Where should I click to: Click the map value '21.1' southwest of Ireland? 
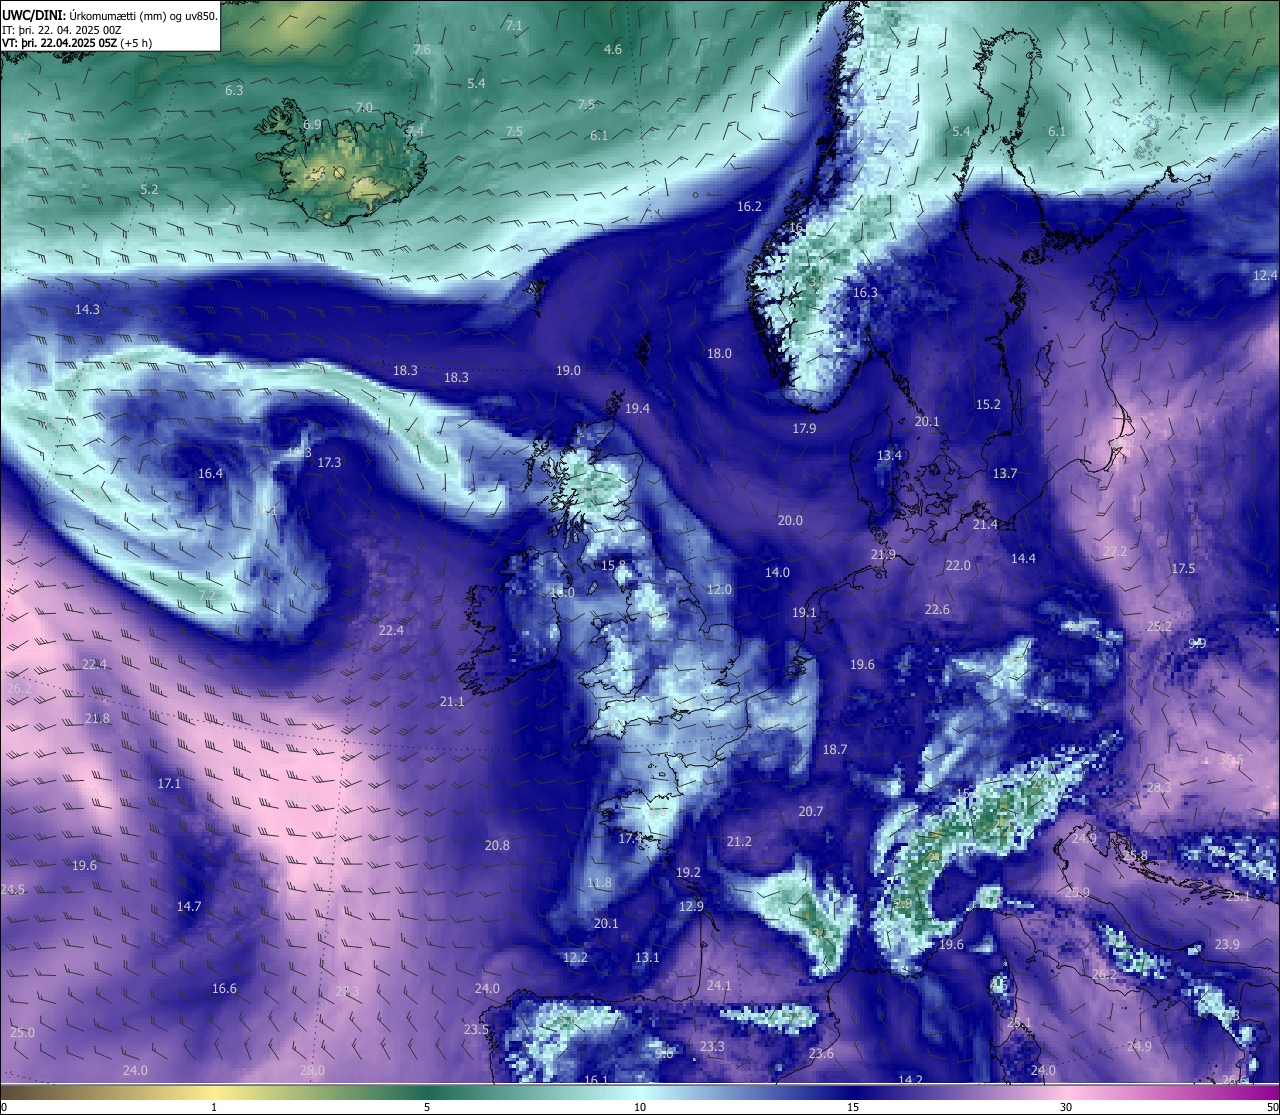click(451, 703)
